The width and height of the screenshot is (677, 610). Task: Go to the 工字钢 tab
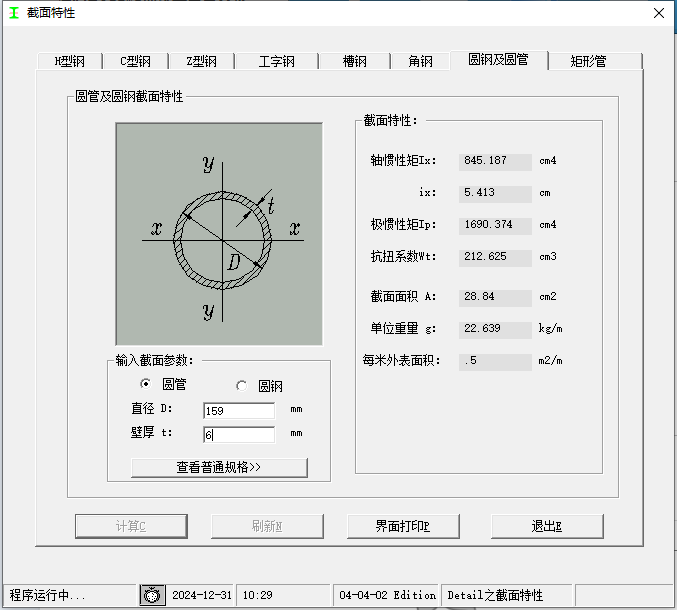point(277,61)
